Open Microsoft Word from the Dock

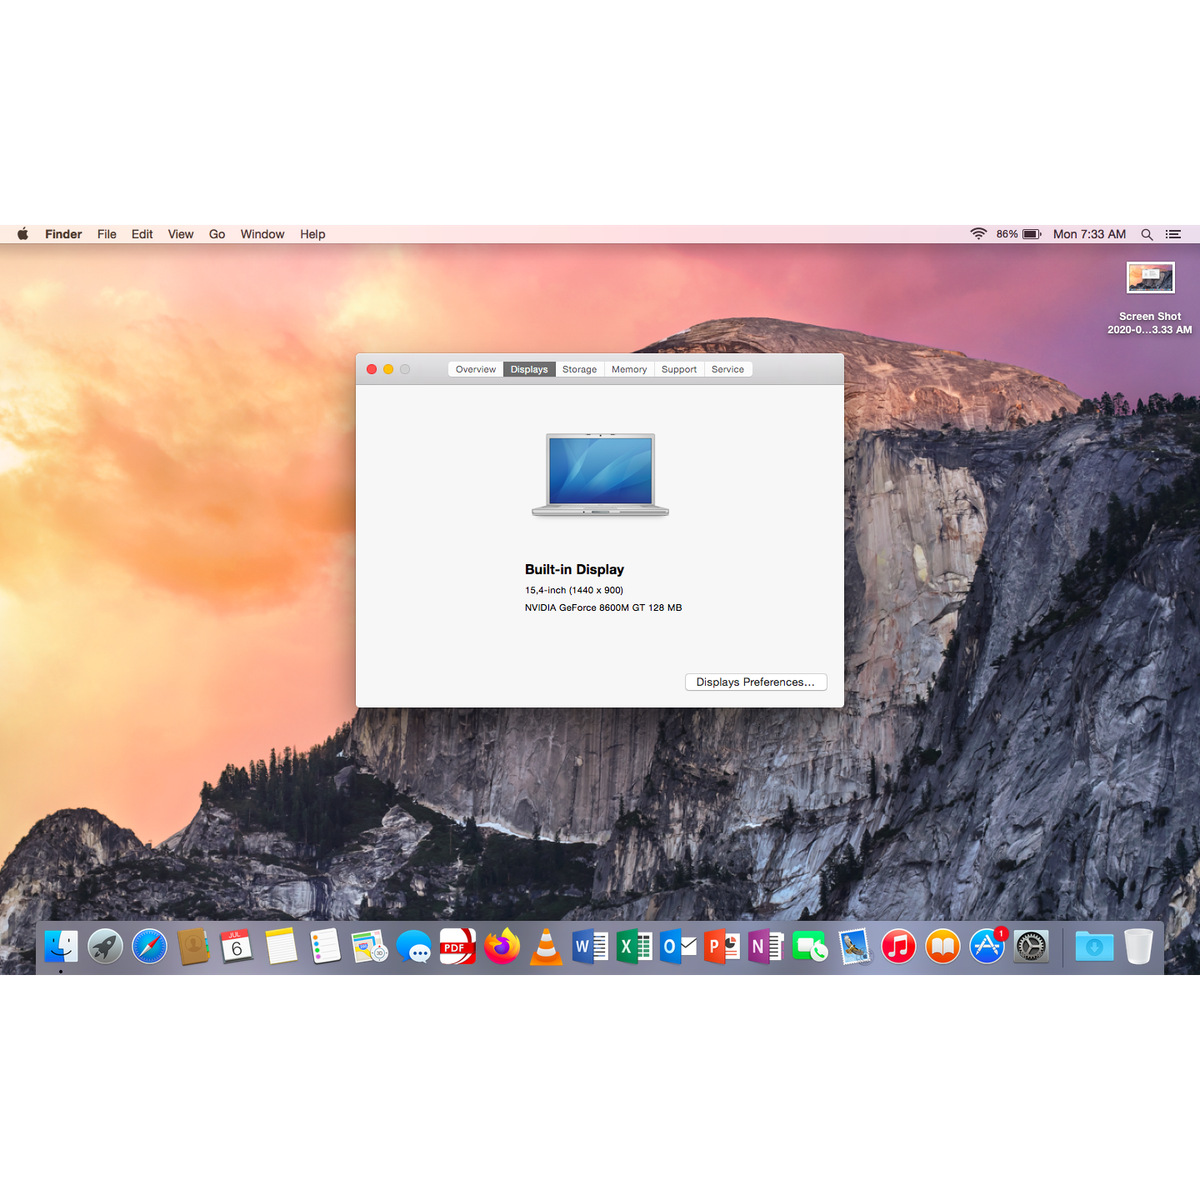(x=589, y=945)
